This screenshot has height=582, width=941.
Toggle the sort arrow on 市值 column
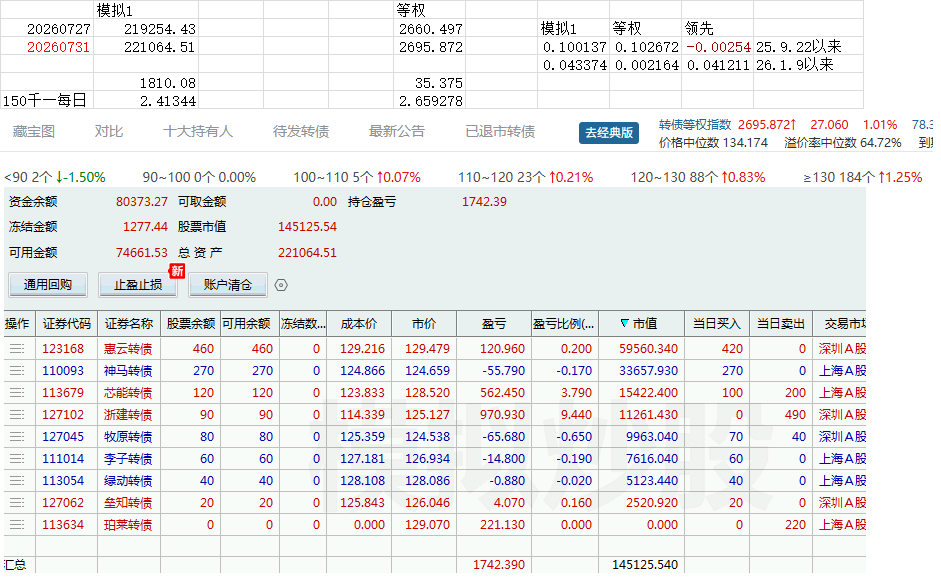(624, 323)
